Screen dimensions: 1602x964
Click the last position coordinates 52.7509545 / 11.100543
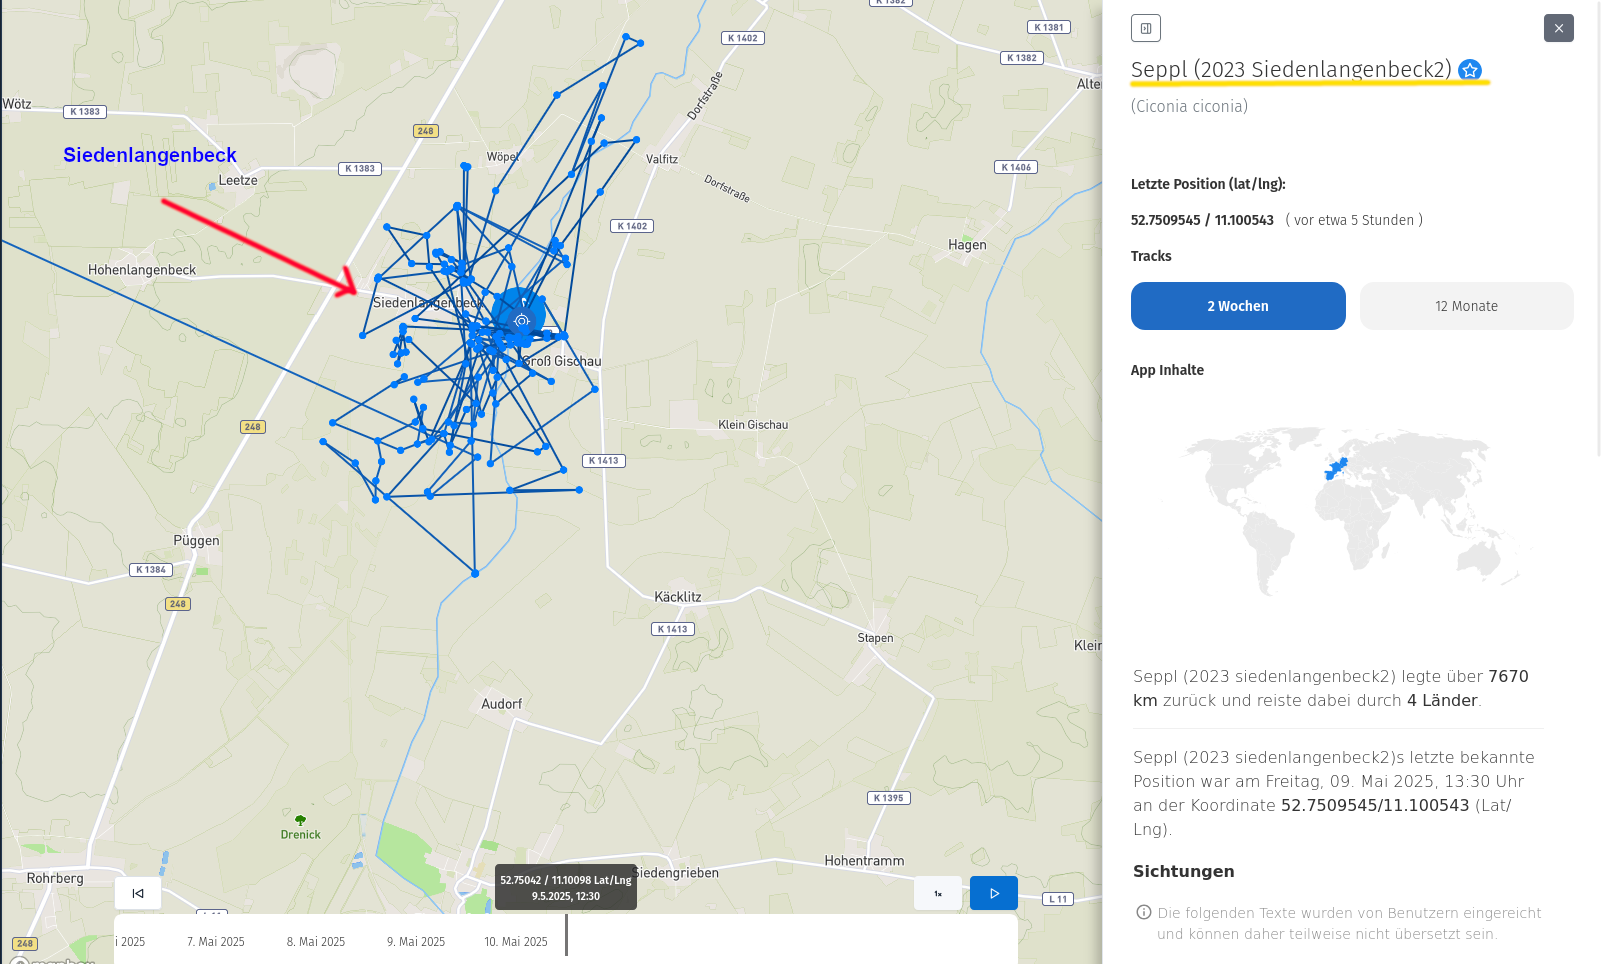(1202, 220)
